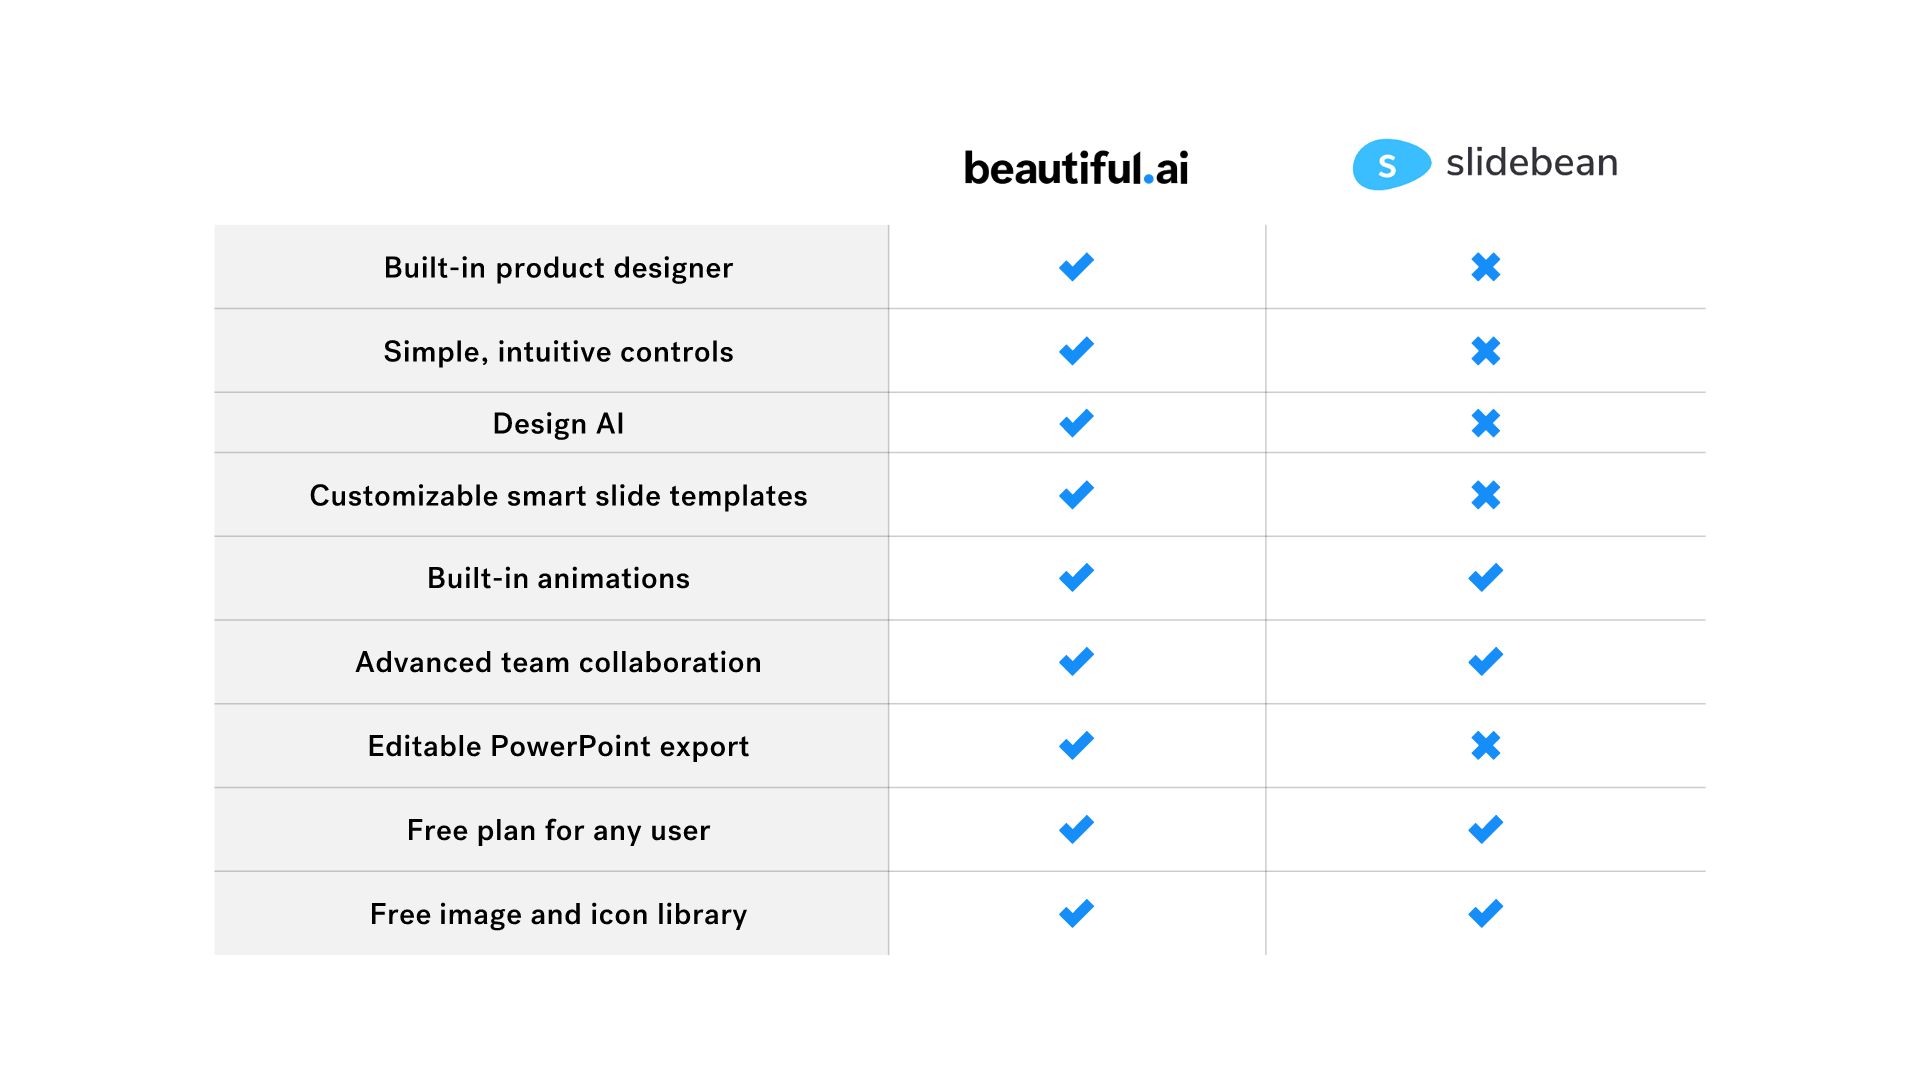Viewport: 1920px width, 1080px height.
Task: Select the Built-in product designer row label
Action: tap(558, 268)
